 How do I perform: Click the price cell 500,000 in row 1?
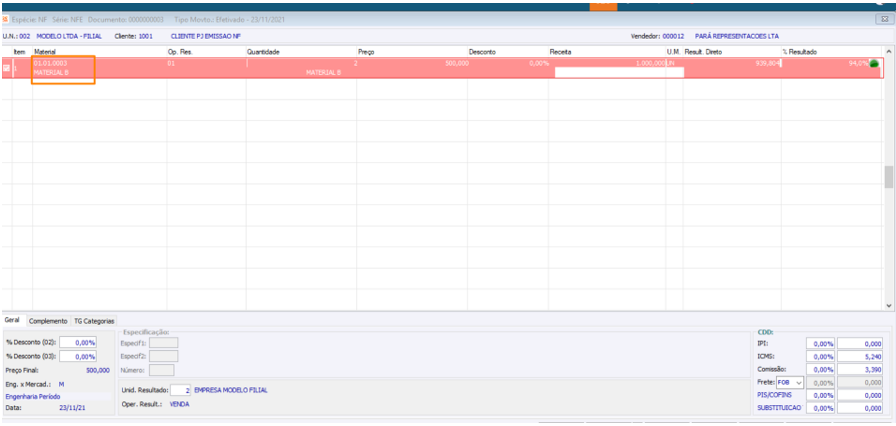(457, 63)
